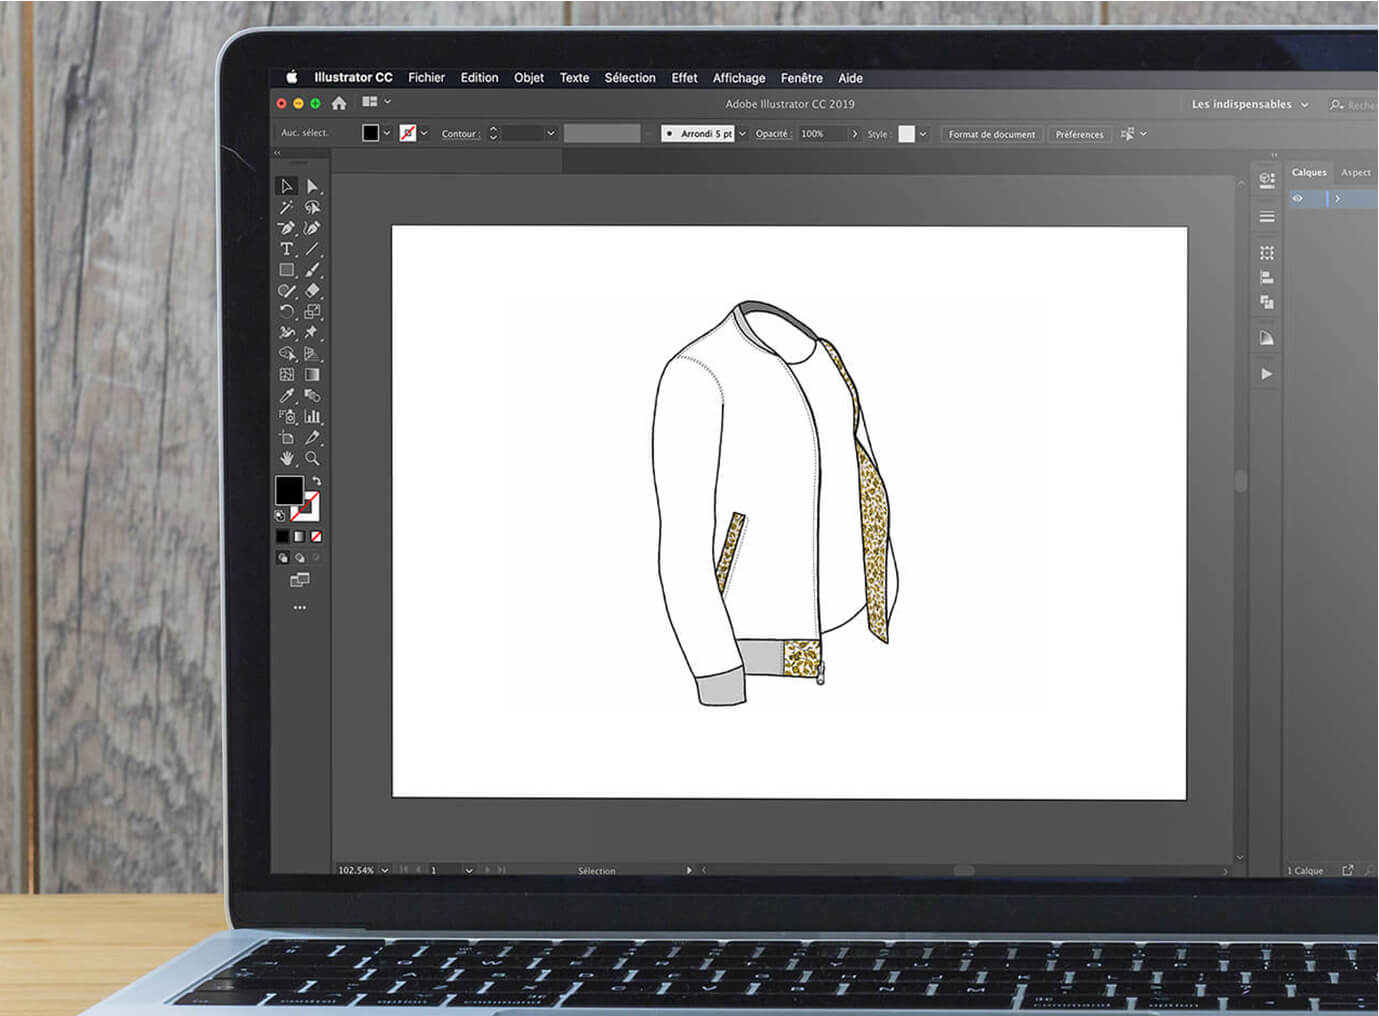Choose the Paintbrush tool
Image resolution: width=1379 pixels, height=1016 pixels.
coord(312,270)
